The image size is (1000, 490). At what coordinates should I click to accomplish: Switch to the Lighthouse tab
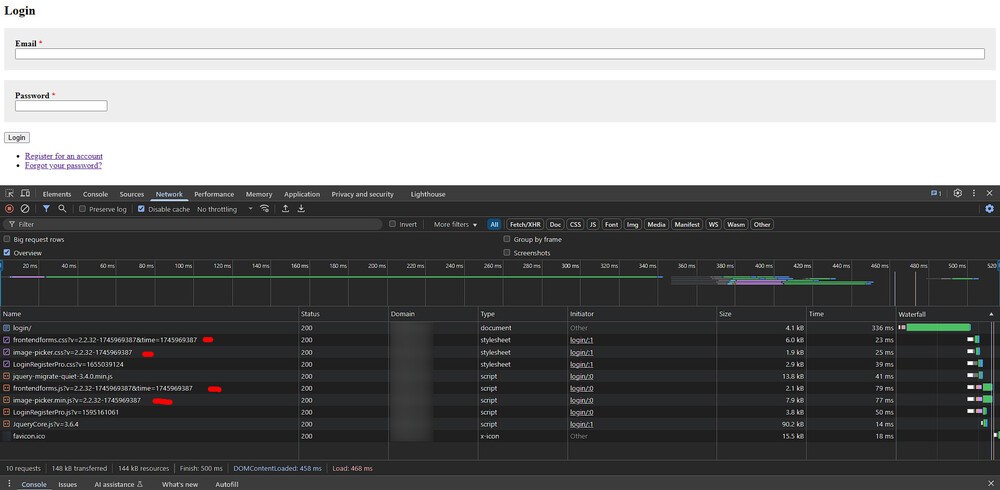[427, 194]
